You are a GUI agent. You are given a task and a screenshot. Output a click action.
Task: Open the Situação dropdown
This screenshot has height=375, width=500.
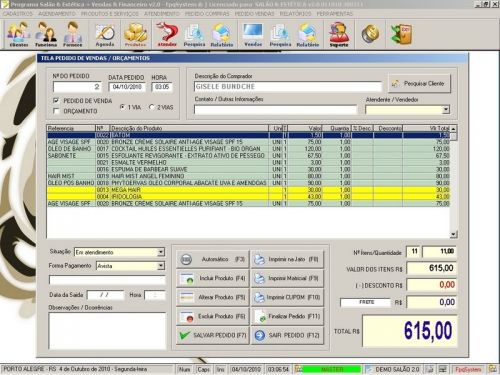(161, 252)
